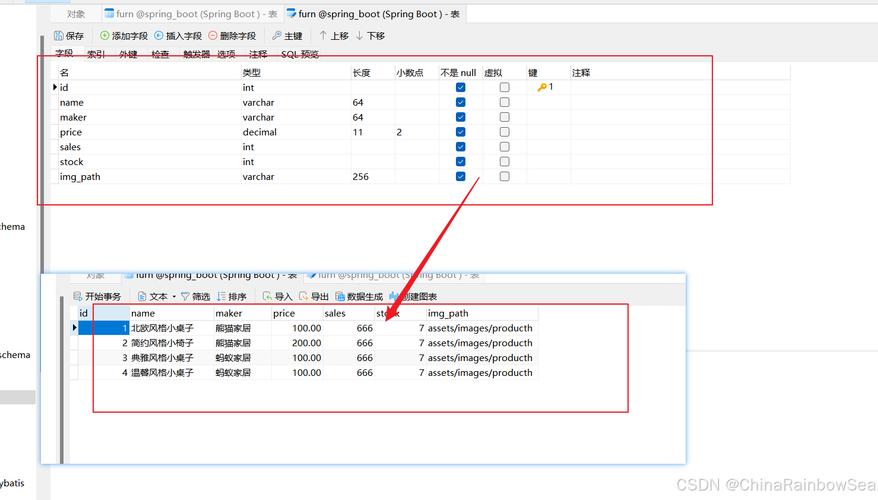The height and width of the screenshot is (500, 878).
Task: Select the 典雅风格小桌子 name cell
Action: click(171, 358)
